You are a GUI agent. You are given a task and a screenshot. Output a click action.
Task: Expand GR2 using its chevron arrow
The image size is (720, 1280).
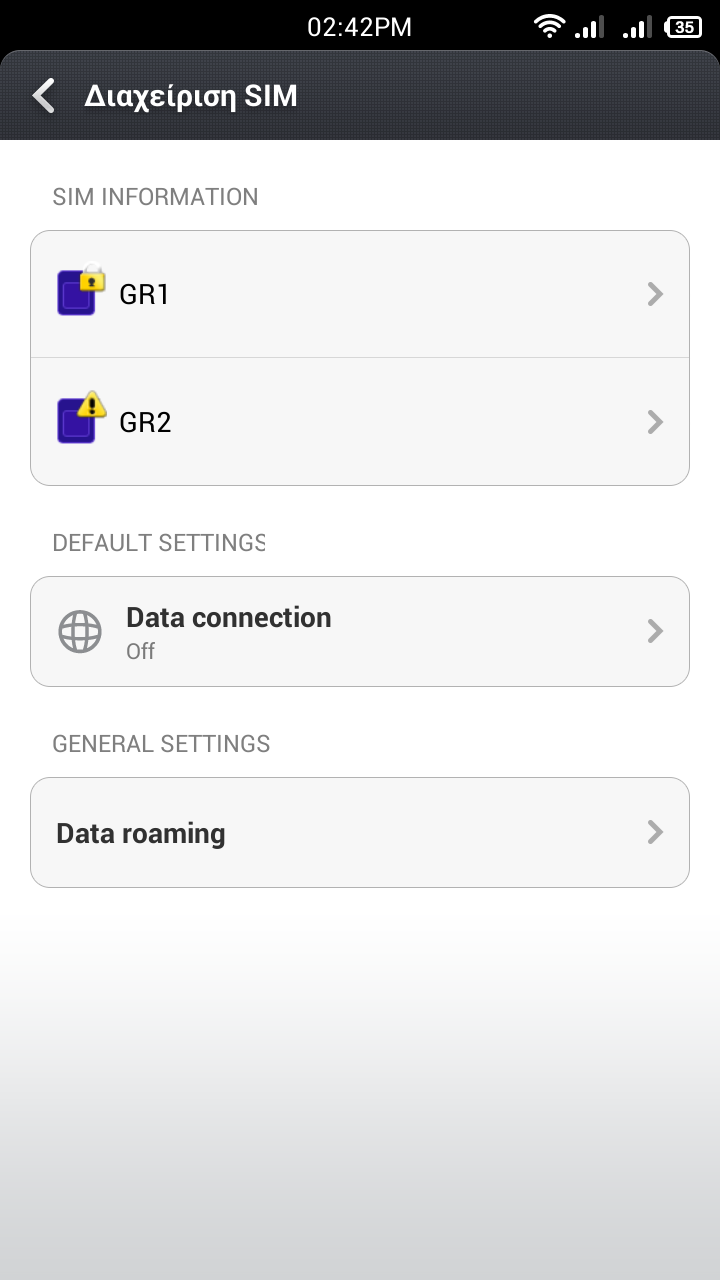[x=655, y=422]
